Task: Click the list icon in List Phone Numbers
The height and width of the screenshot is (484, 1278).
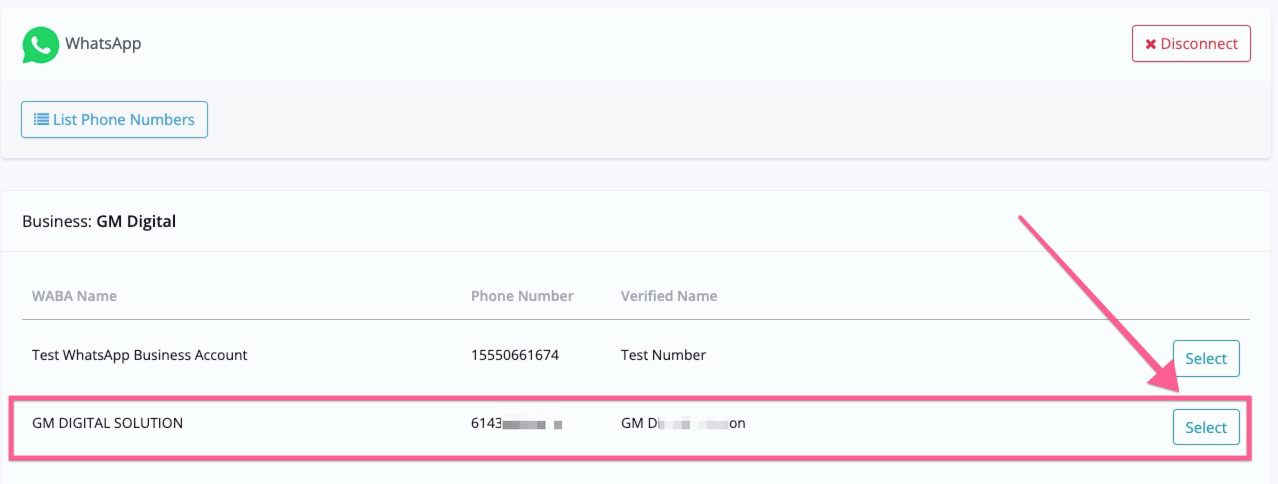Action: [41, 119]
